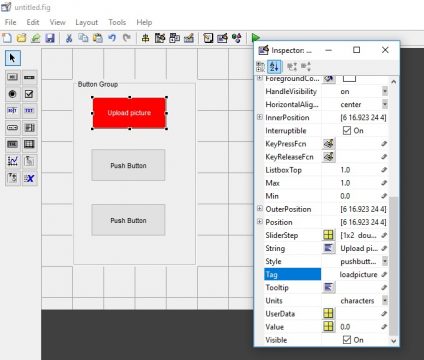The width and height of the screenshot is (424, 360).
Task: Expand the OuterPosition property
Action: click(260, 209)
